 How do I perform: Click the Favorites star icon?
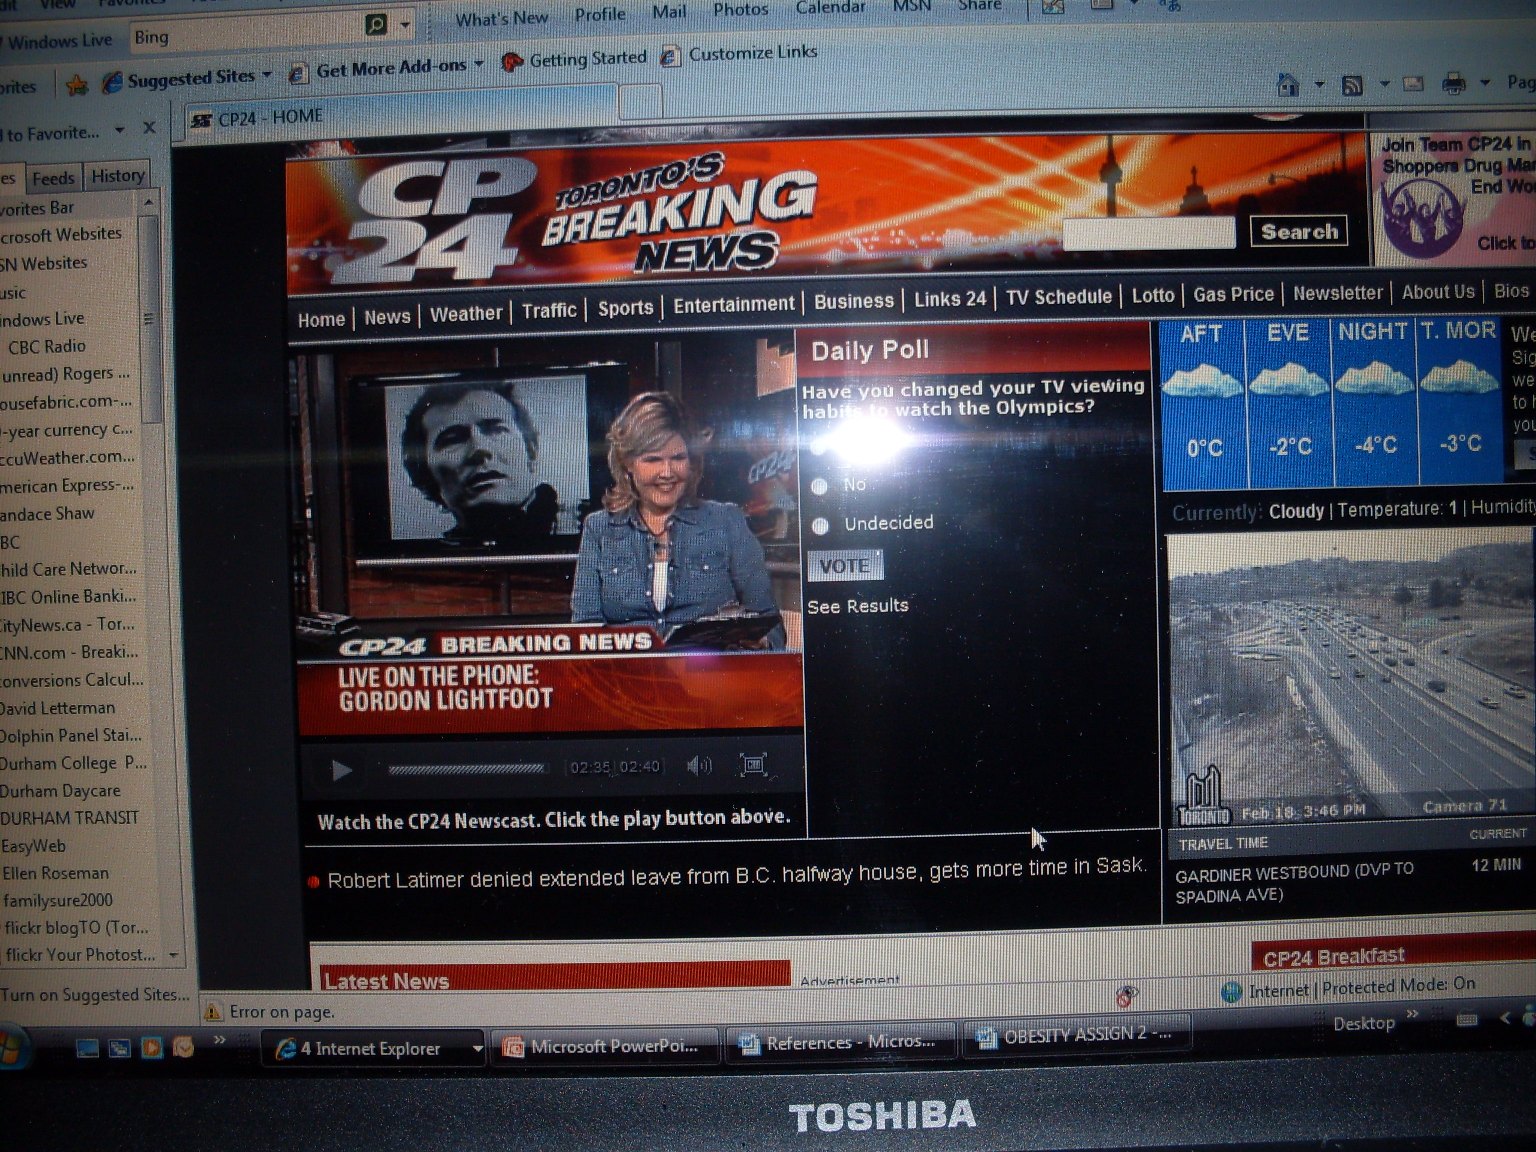[x=76, y=86]
